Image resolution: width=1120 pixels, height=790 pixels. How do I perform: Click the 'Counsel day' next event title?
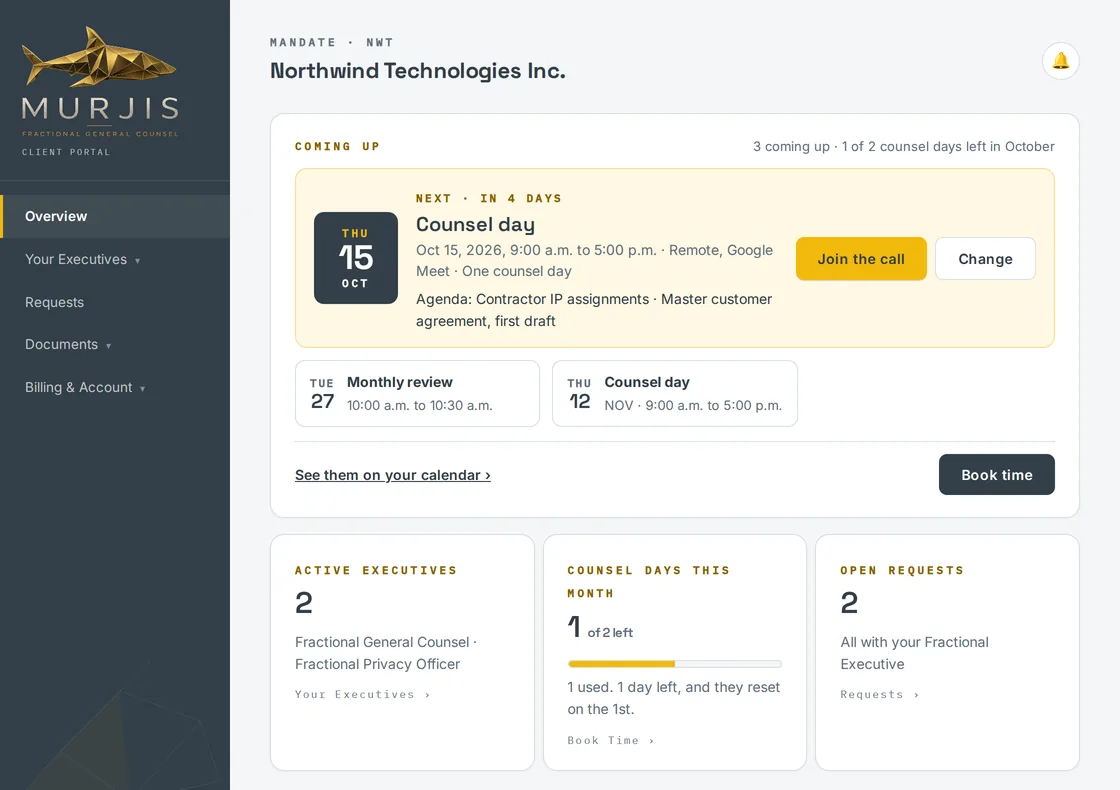click(x=475, y=224)
